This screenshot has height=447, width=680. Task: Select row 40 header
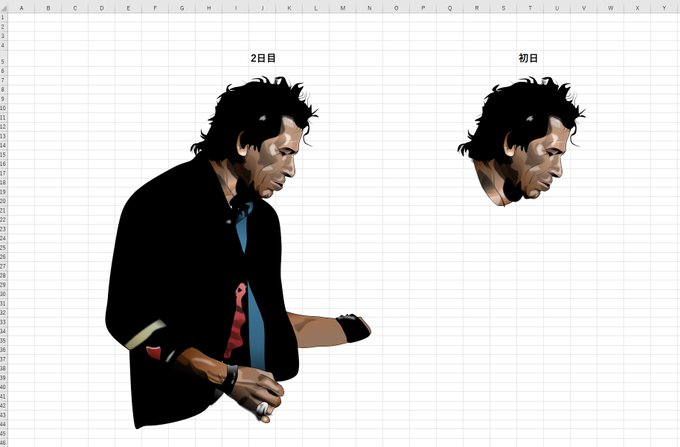3,387
